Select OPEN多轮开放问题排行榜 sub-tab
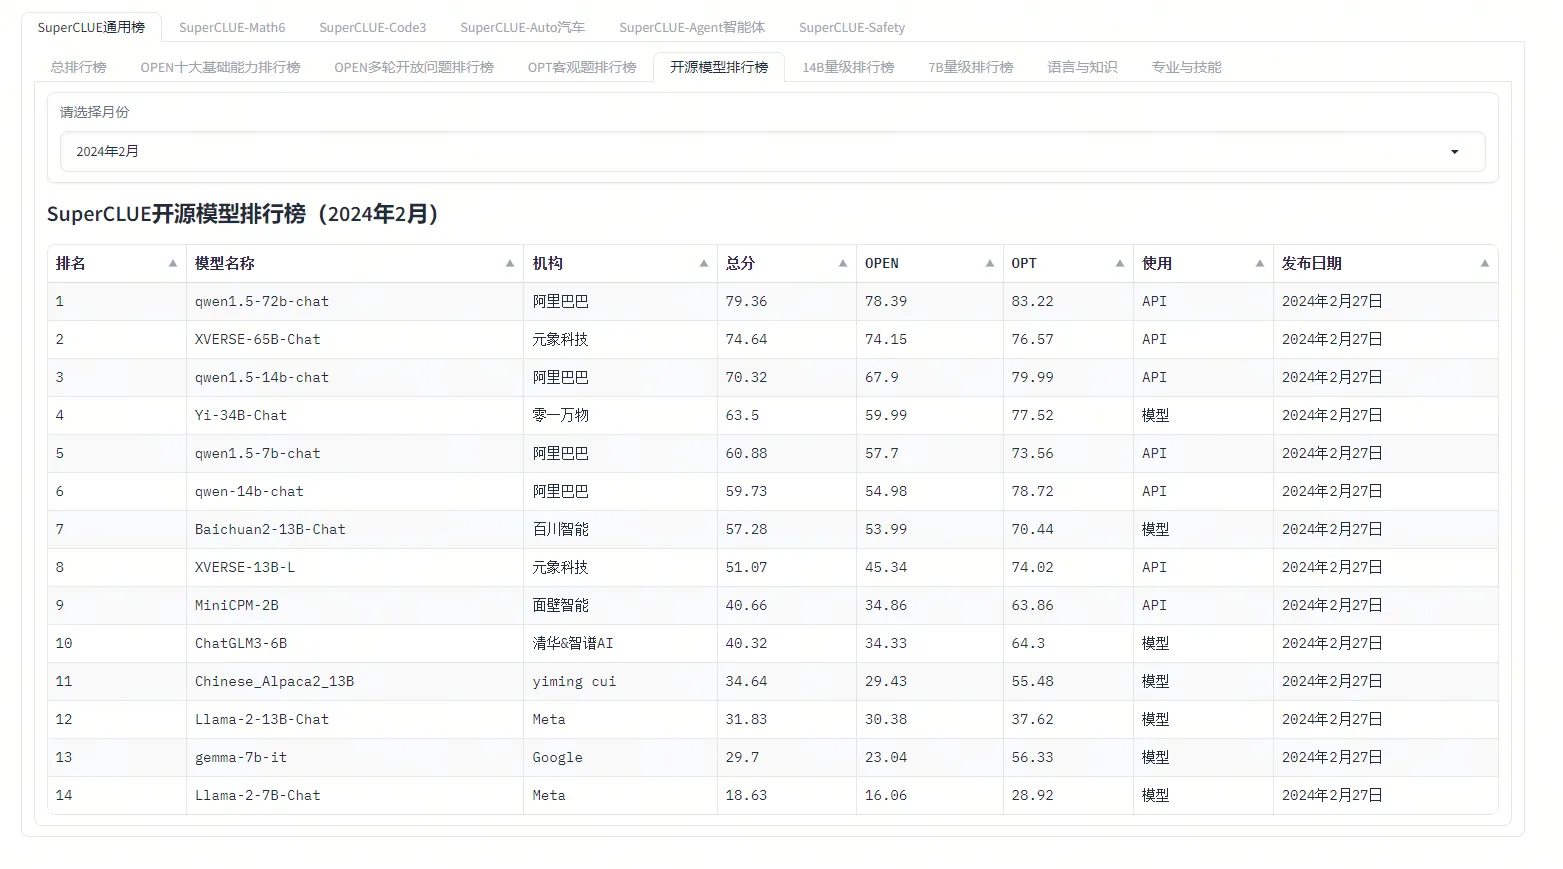This screenshot has width=1563, height=869. coord(414,67)
